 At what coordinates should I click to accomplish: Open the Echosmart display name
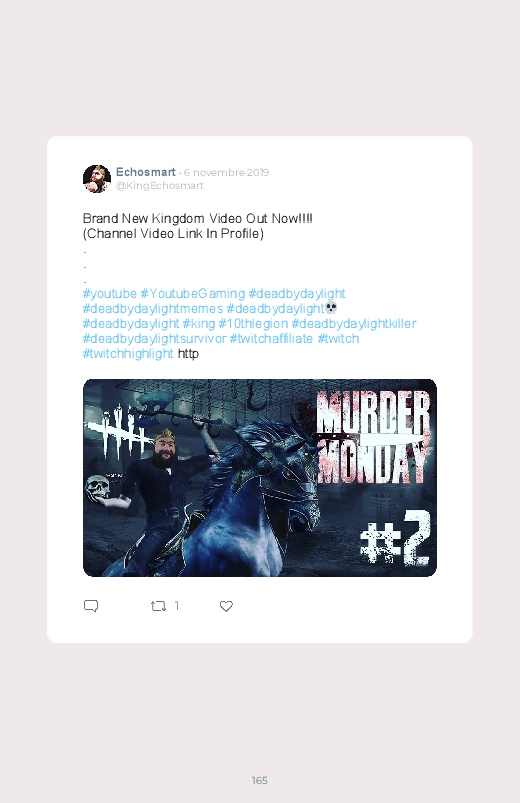click(146, 172)
